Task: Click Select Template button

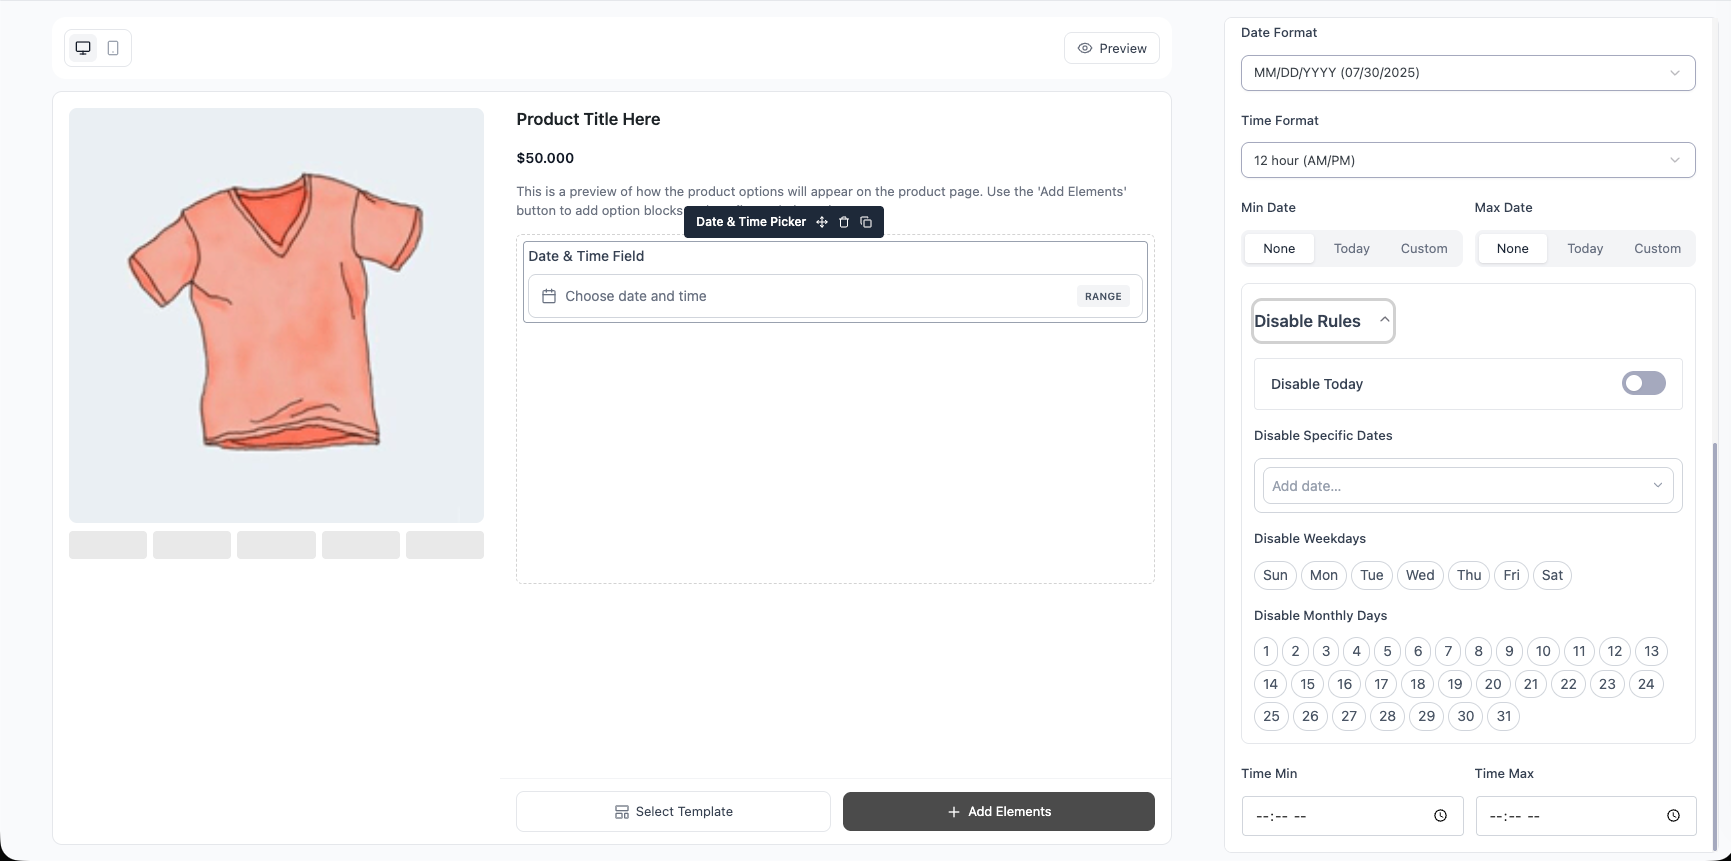Action: [x=673, y=811]
